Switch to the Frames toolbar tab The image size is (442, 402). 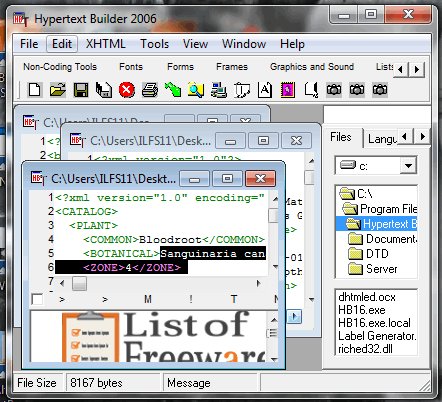[x=232, y=67]
